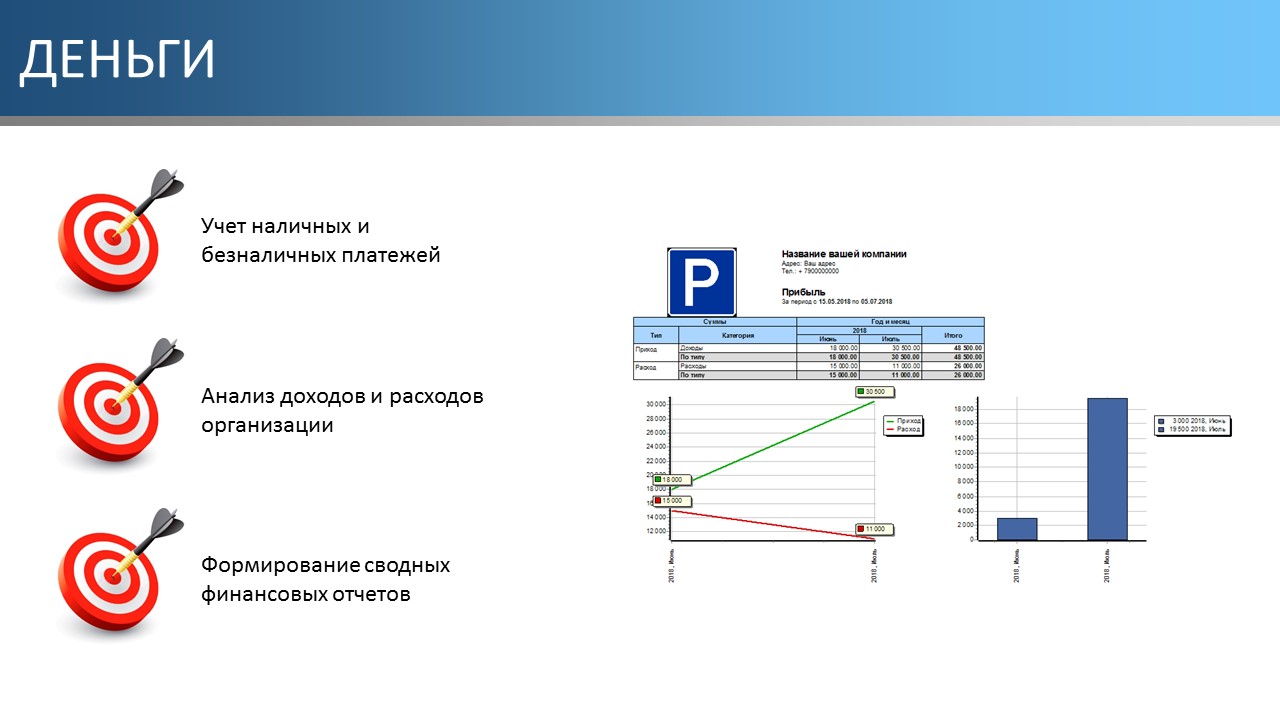Viewport: 1280px width, 720px height.
Task: Click the 48 500.00 total in Доходы row
Action: click(x=953, y=348)
